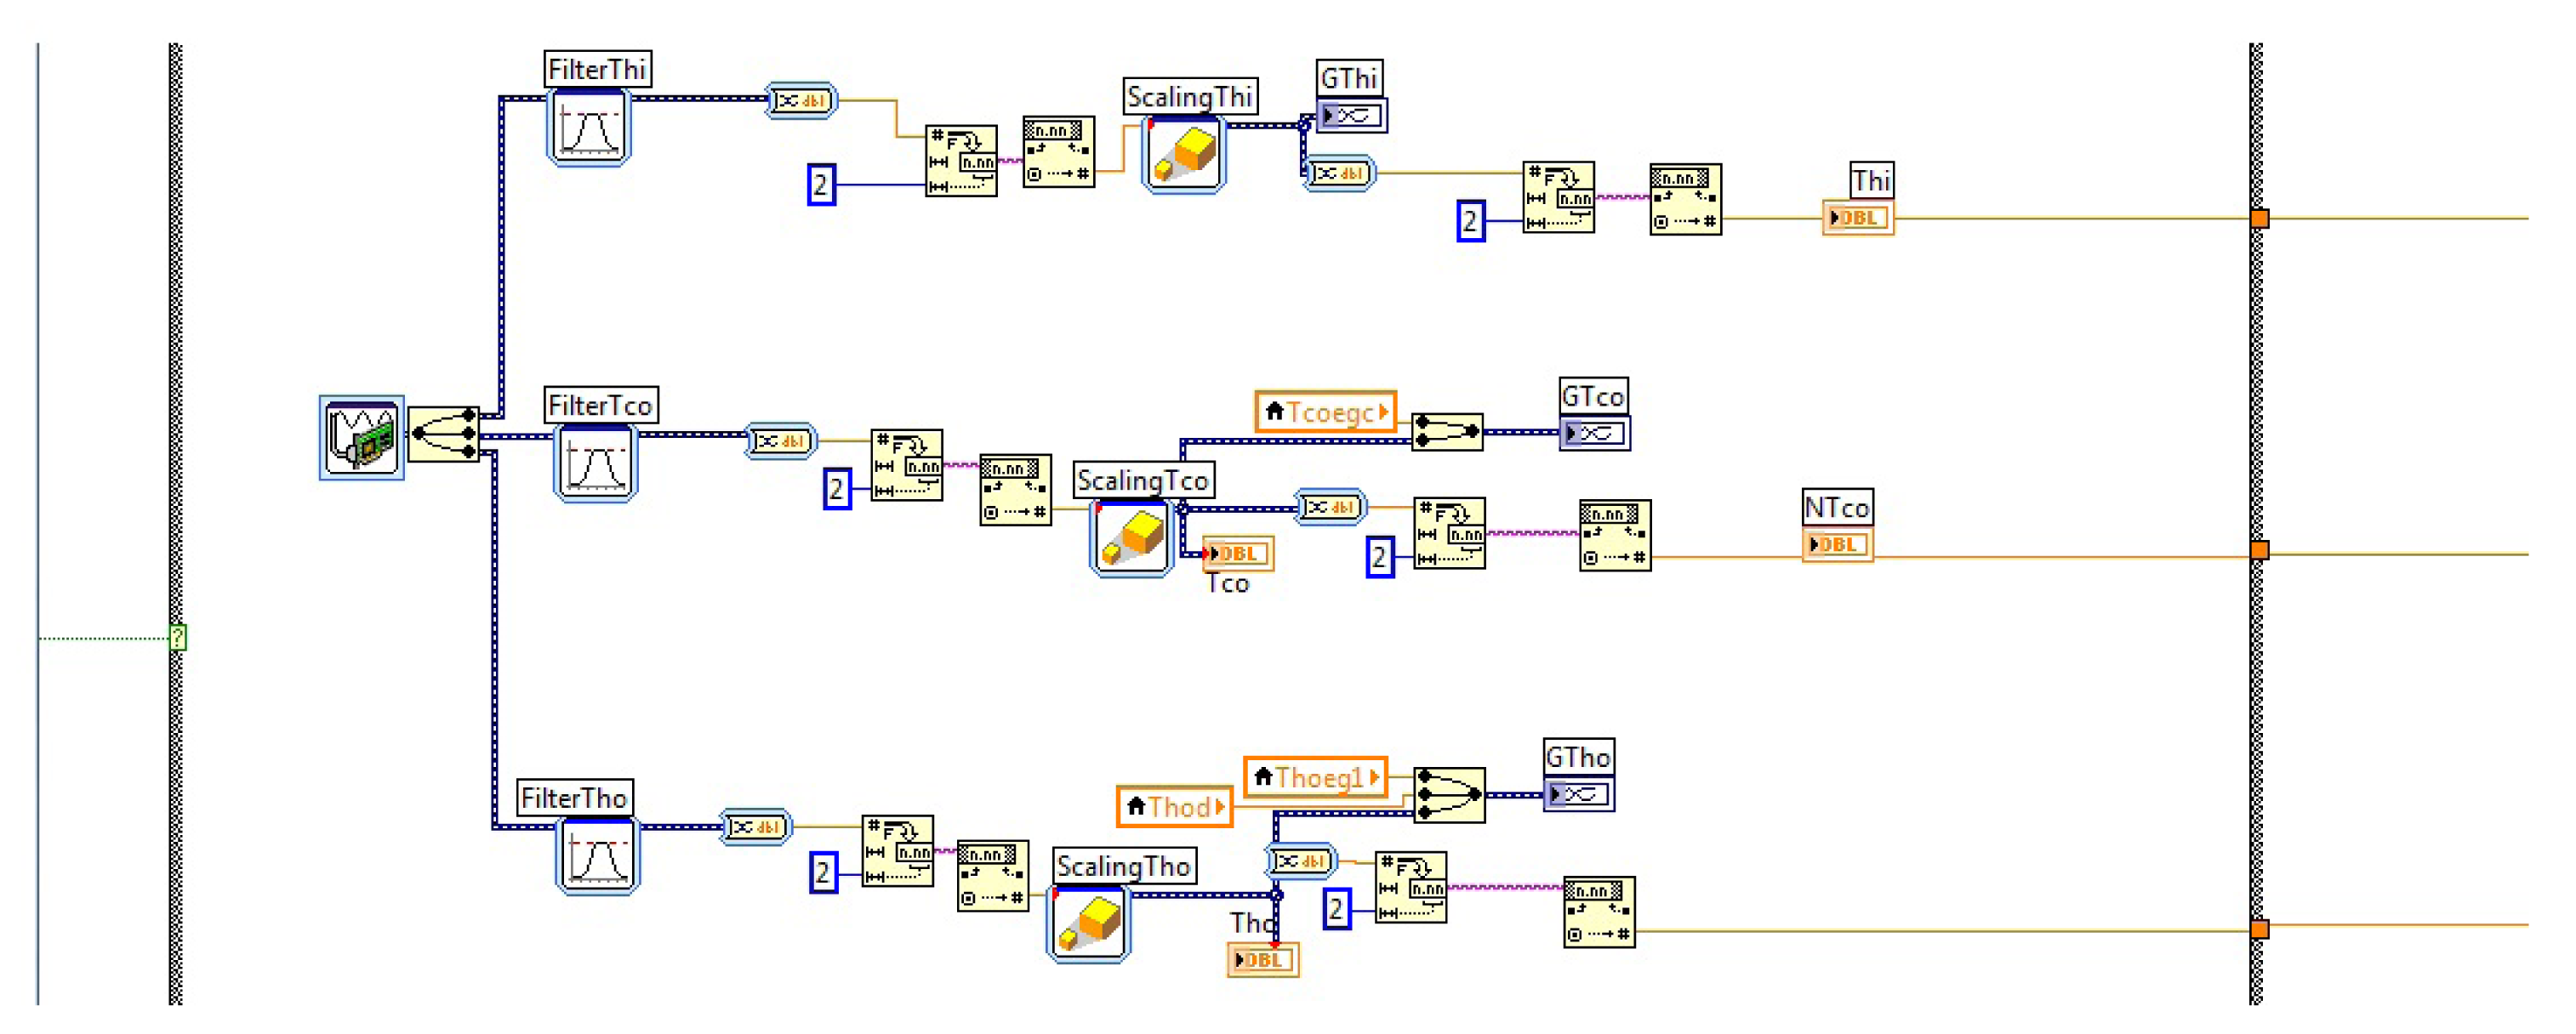
Task: Select the Thod local variable
Action: pos(1174,806)
